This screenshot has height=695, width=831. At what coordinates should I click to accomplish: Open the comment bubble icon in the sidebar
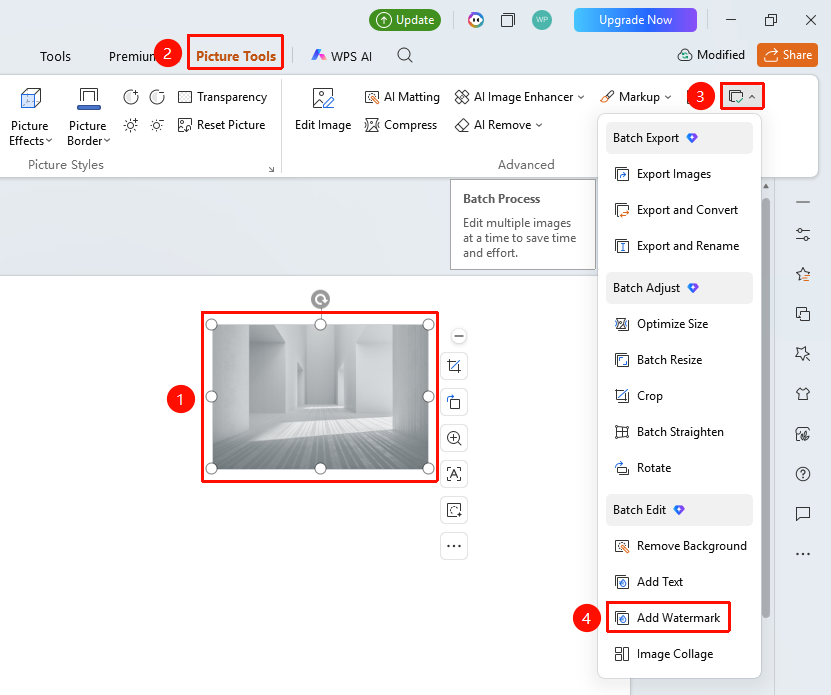click(x=803, y=514)
